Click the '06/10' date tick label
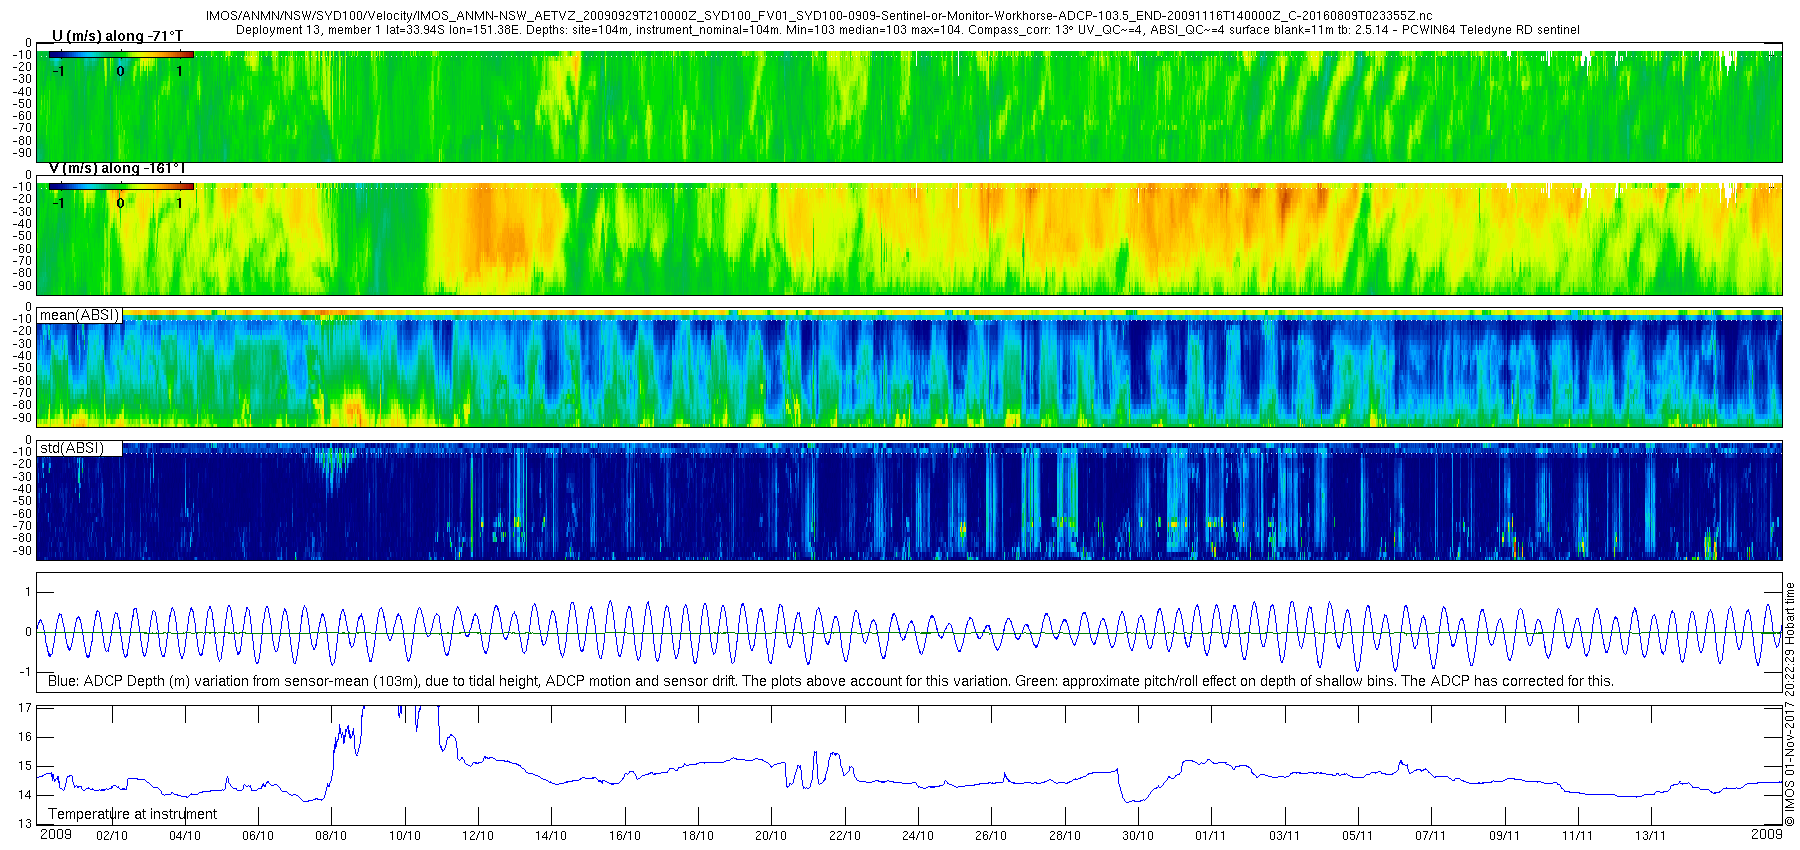The width and height of the screenshot is (1800, 850). click(x=258, y=836)
